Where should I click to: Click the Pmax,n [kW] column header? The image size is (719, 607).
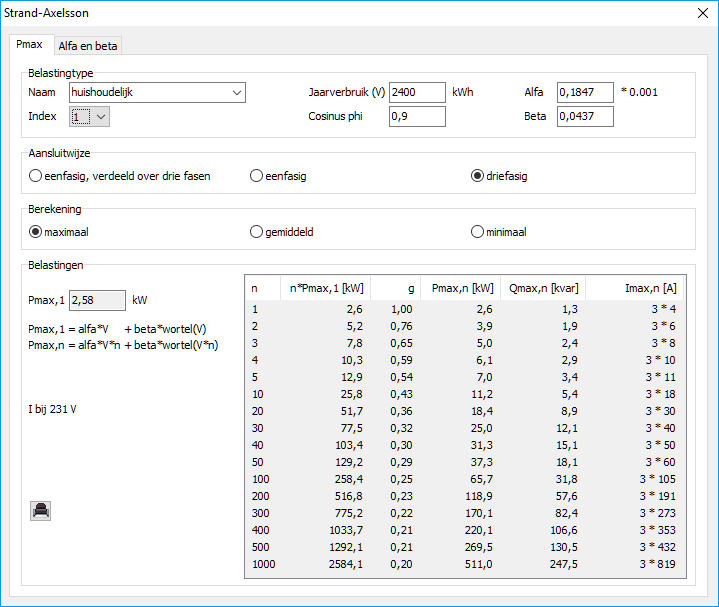click(461, 288)
